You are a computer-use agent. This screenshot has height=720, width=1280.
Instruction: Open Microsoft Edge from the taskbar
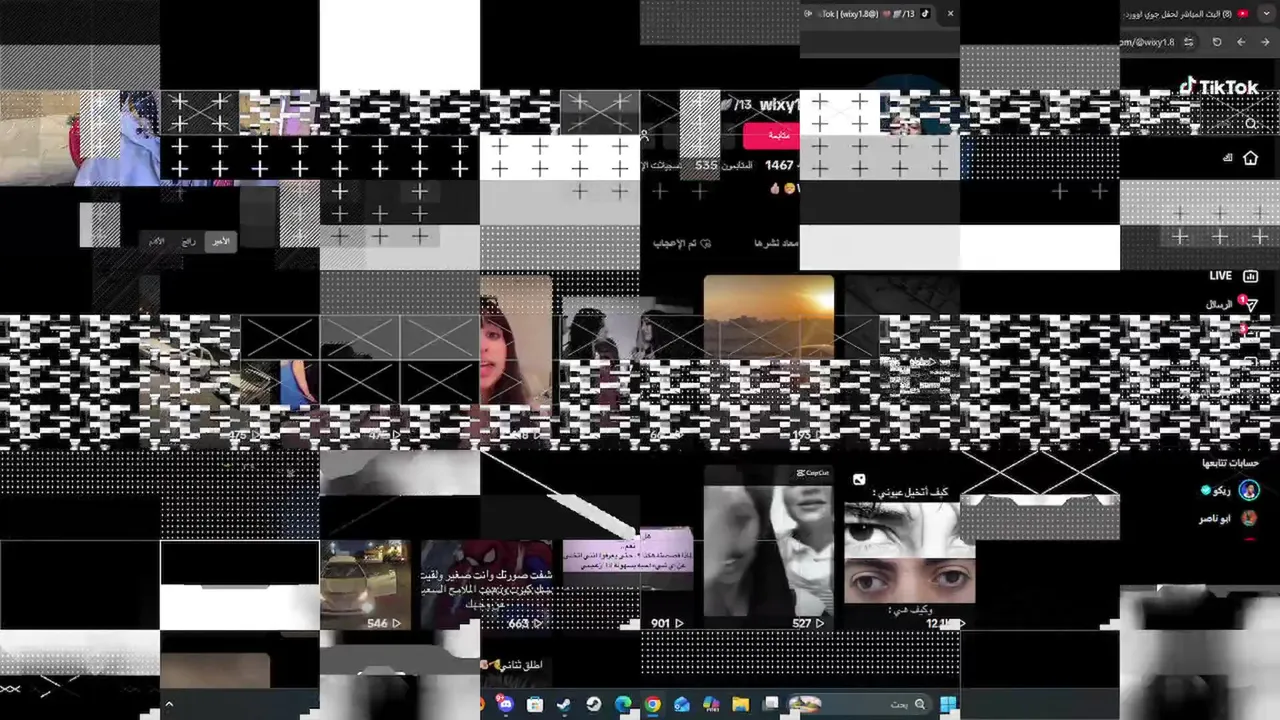click(623, 705)
